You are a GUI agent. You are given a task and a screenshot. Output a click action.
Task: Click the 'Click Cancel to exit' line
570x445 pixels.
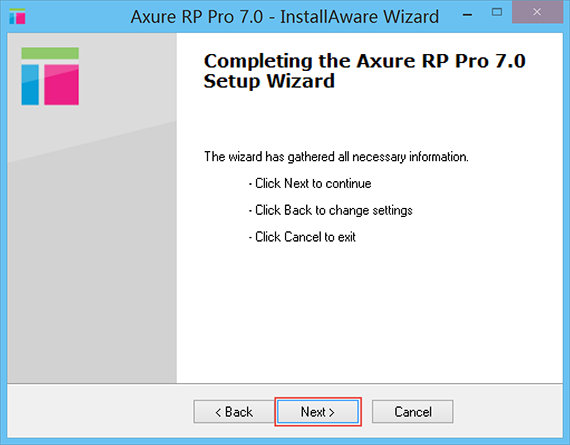coord(302,237)
